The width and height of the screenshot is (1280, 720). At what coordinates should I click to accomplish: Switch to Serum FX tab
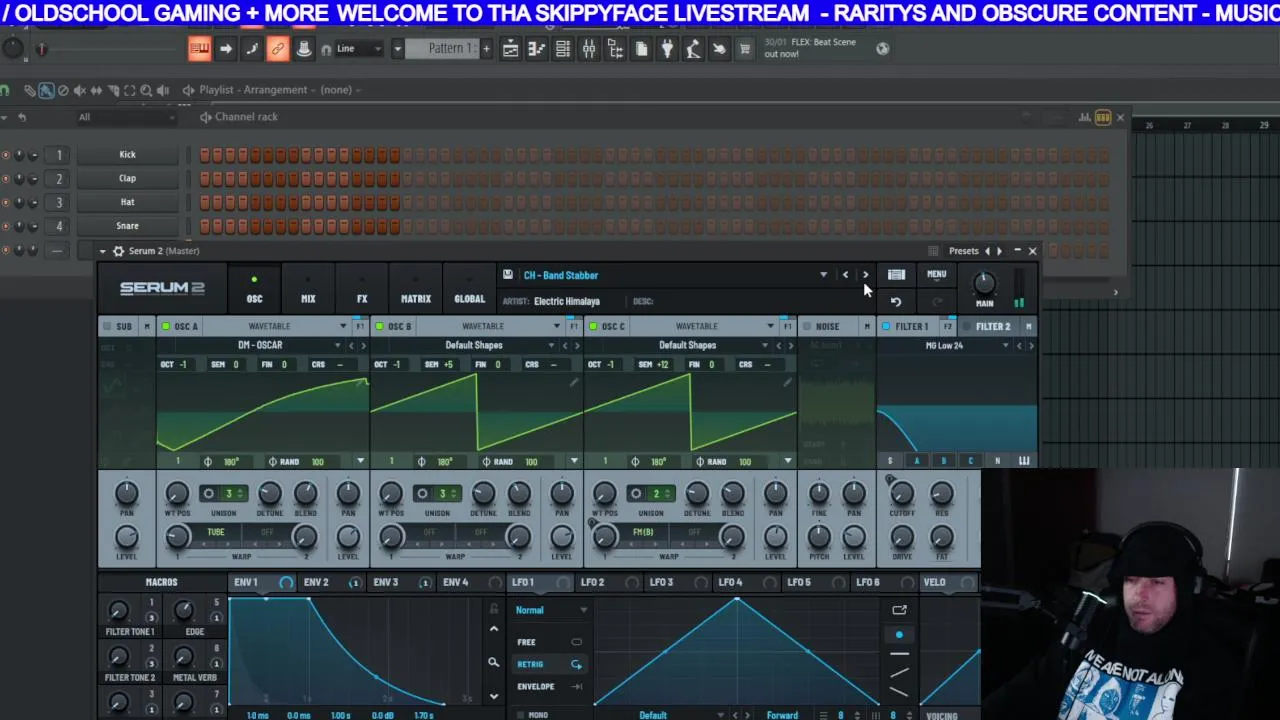click(362, 288)
